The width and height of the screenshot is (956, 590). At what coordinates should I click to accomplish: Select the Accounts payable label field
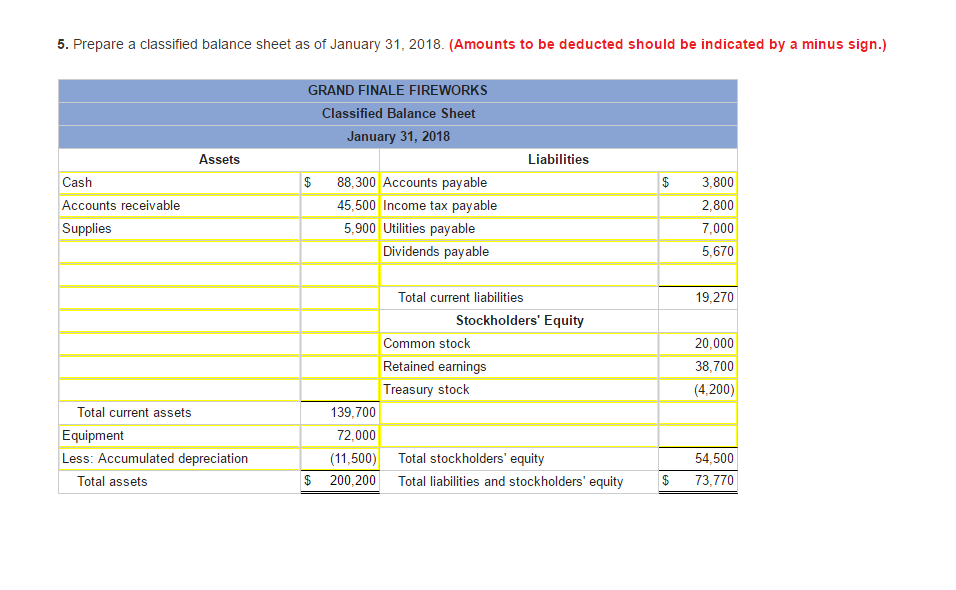point(519,183)
